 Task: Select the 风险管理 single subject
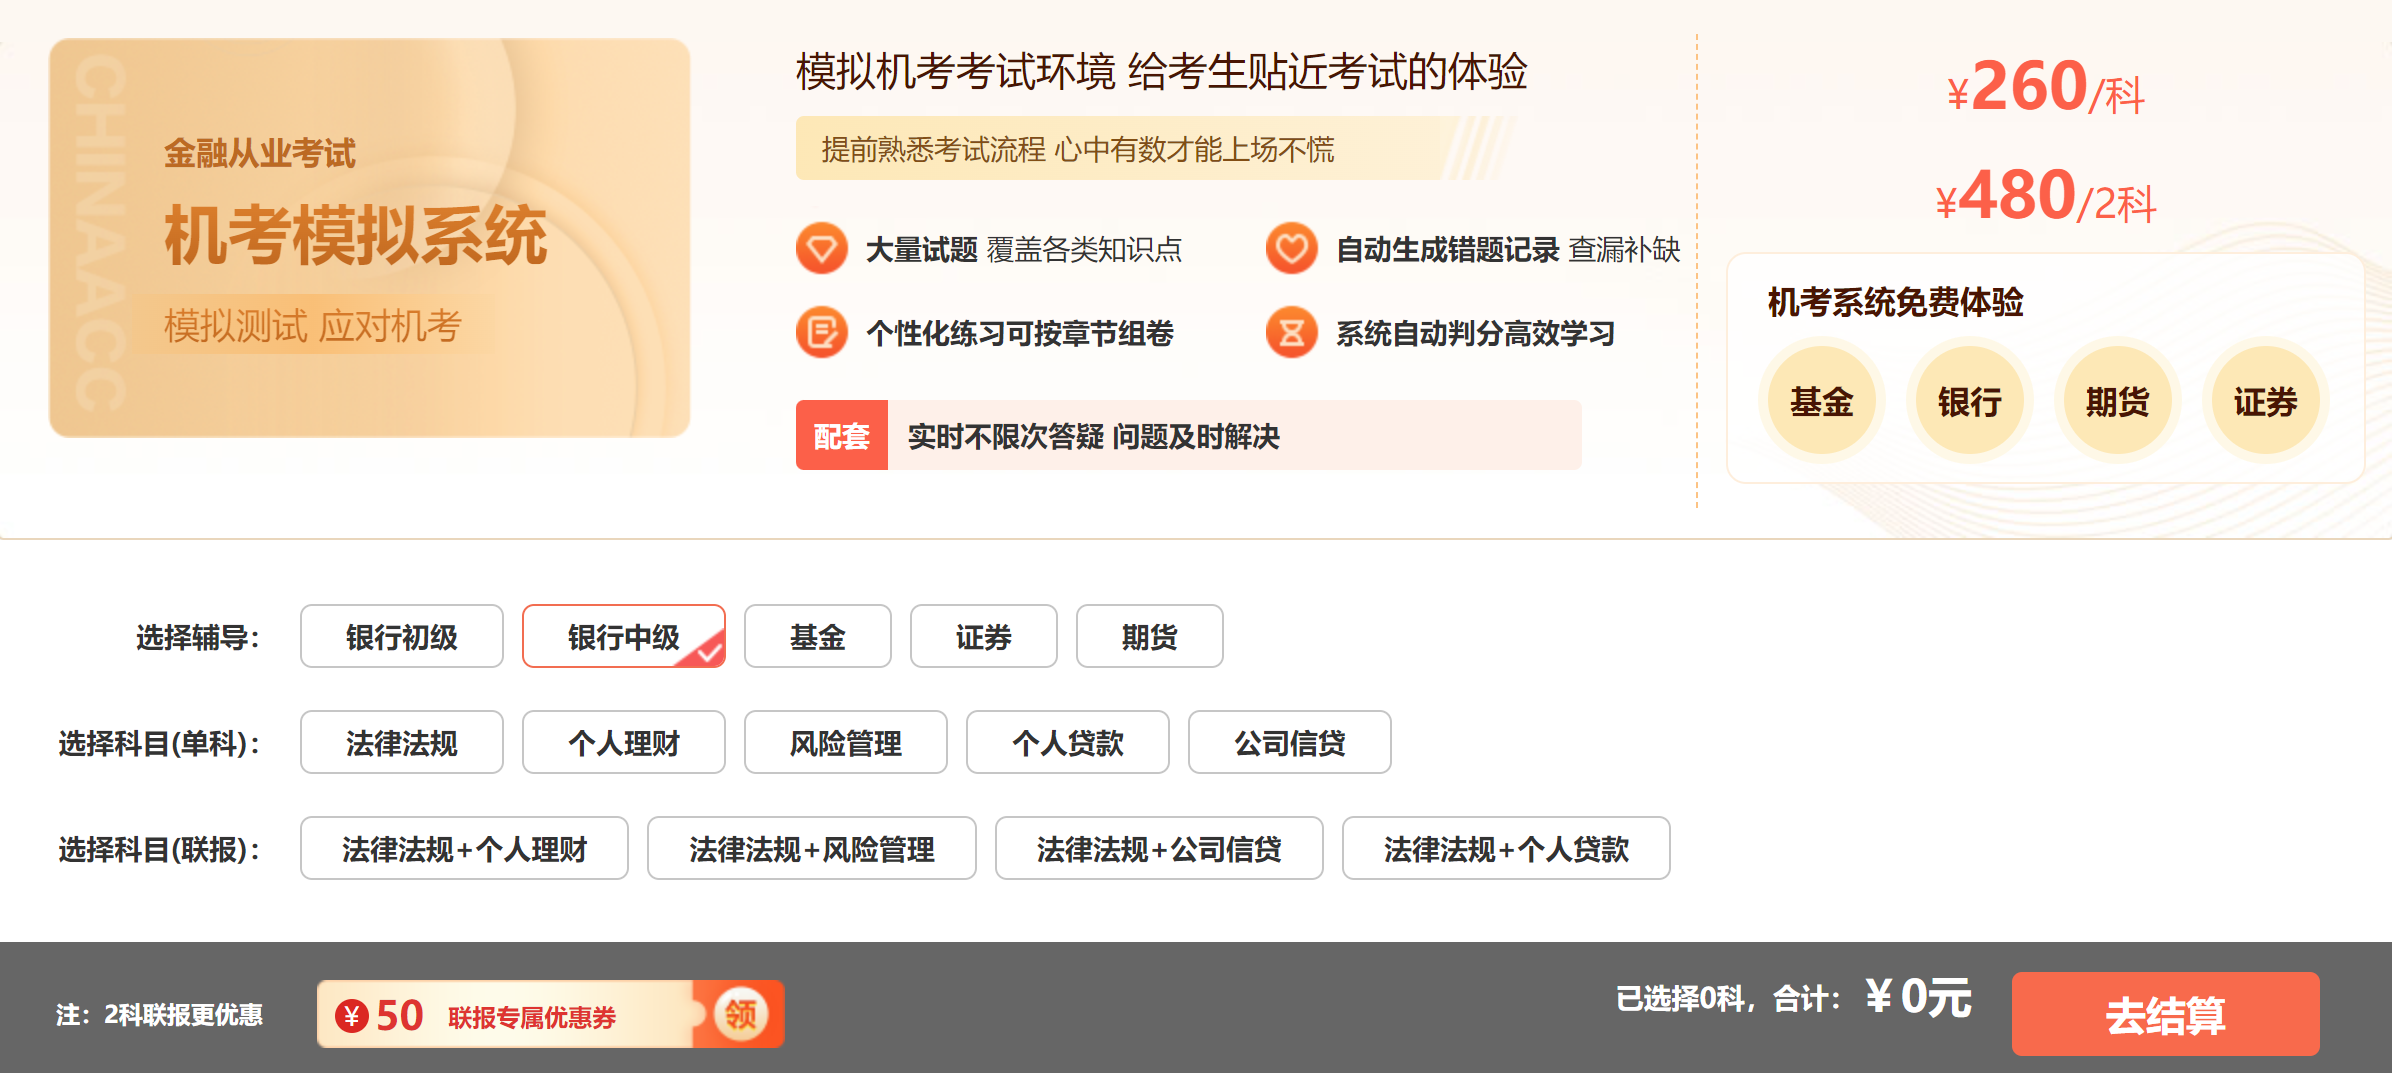pos(846,742)
